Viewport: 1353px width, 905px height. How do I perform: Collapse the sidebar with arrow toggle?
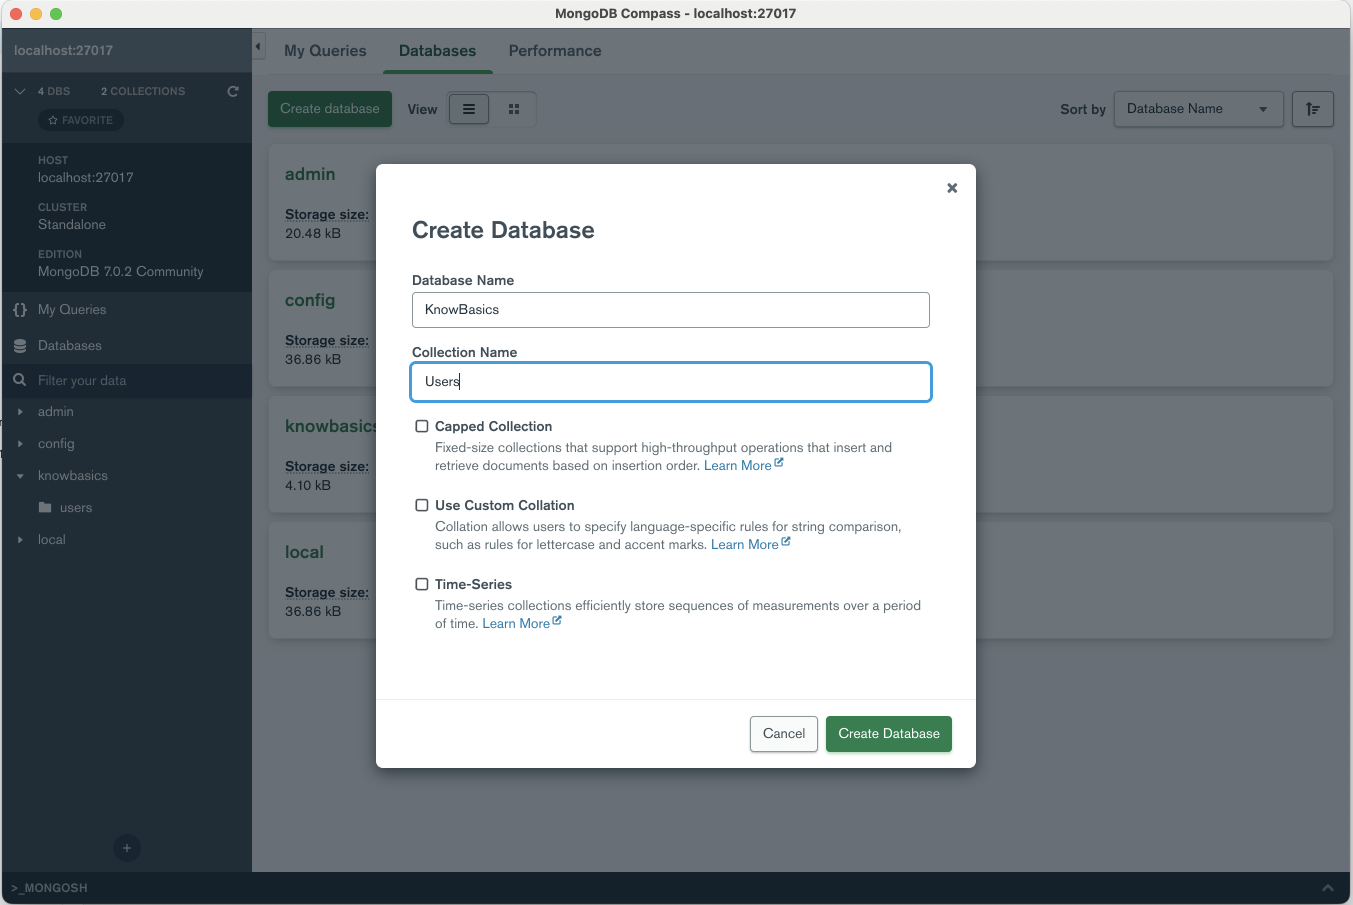pos(258,46)
